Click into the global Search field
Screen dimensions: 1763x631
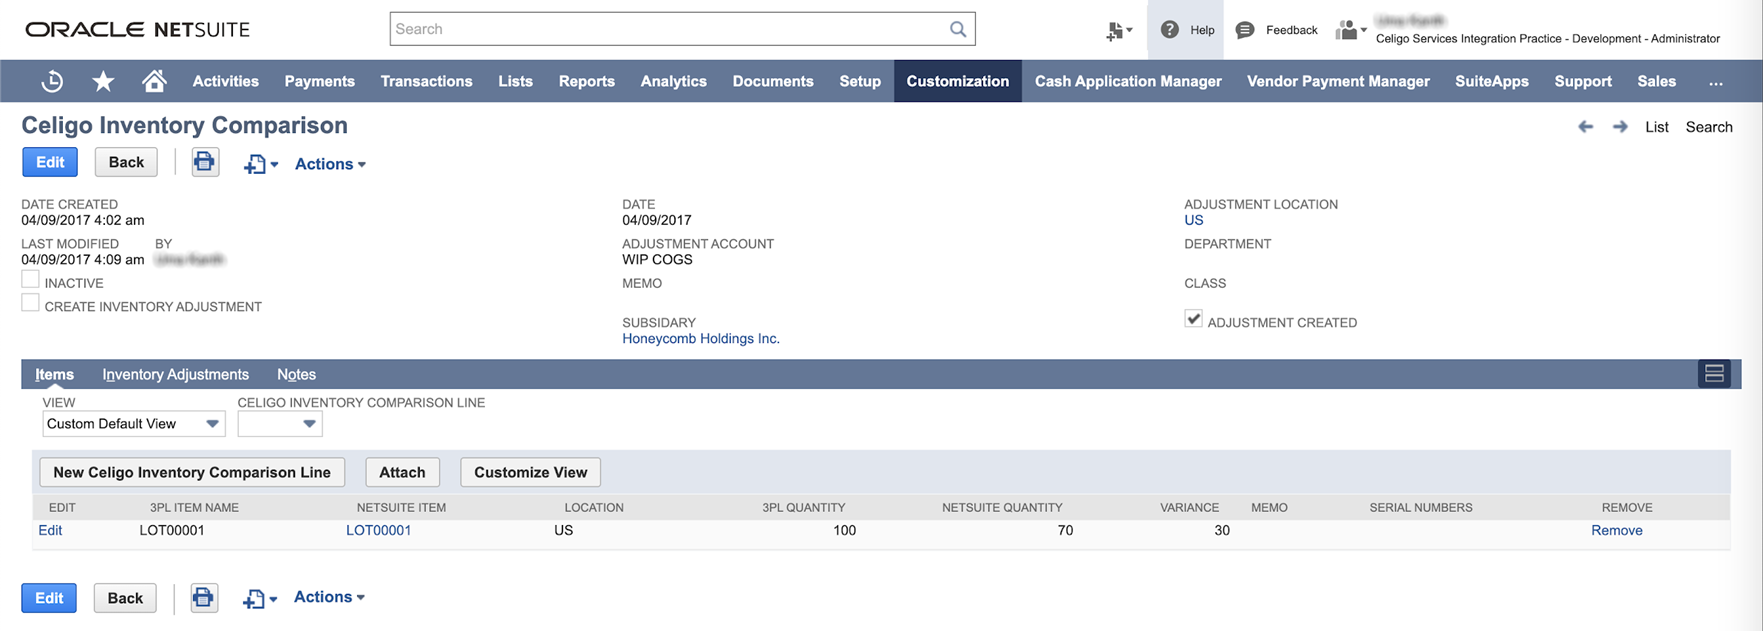click(668, 29)
